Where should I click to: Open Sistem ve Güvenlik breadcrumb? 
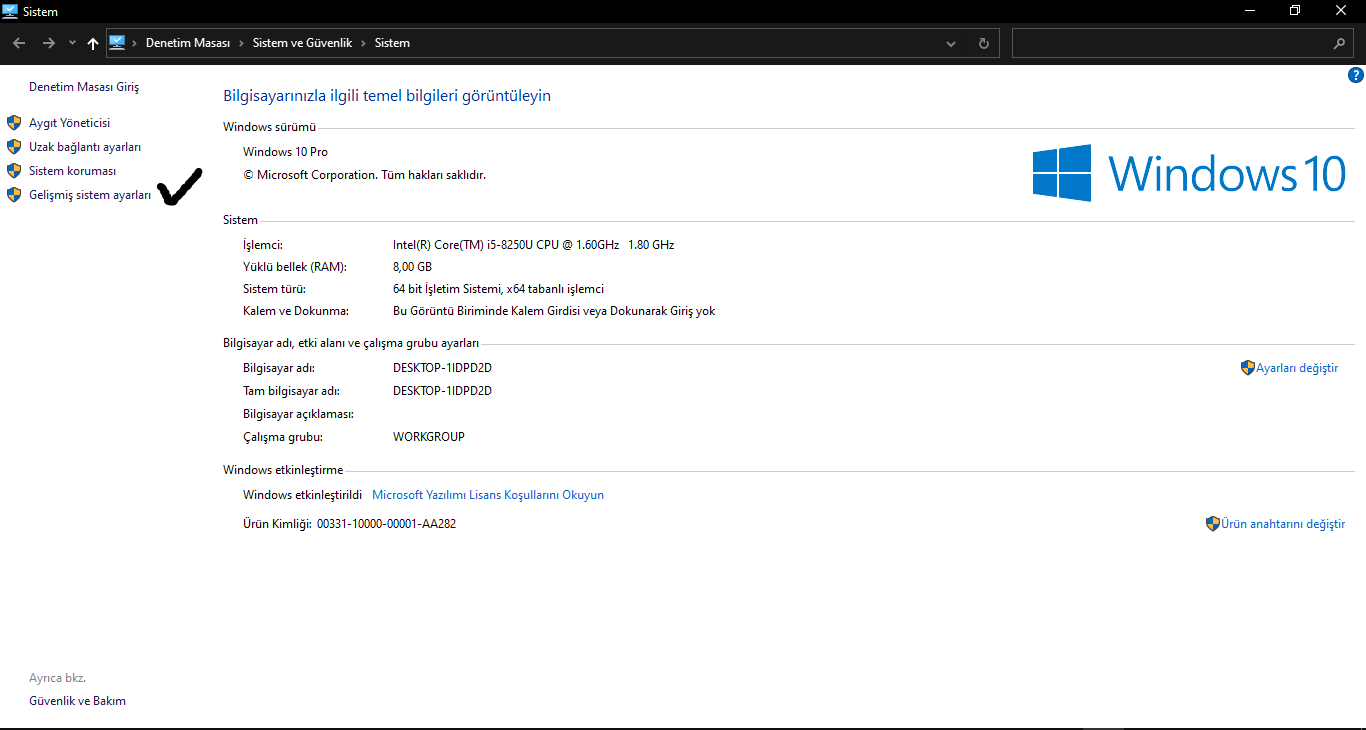[302, 43]
